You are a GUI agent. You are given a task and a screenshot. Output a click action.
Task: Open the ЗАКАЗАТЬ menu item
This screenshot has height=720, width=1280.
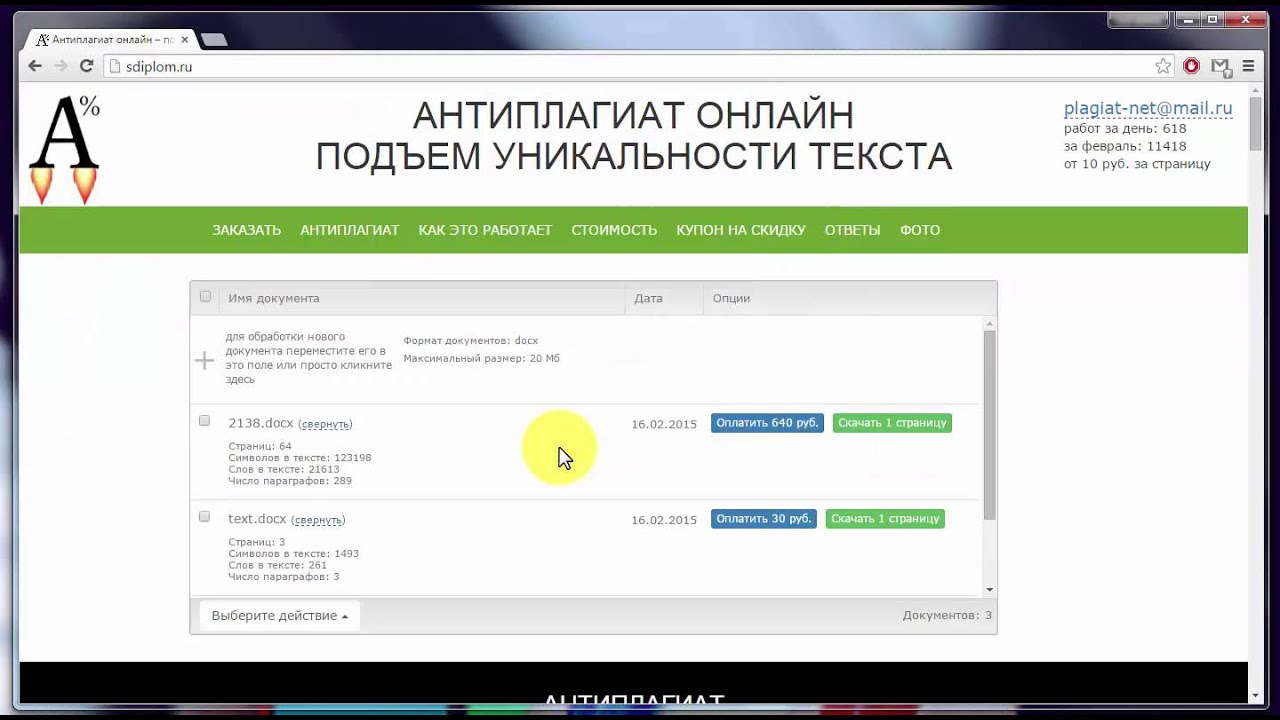246,230
